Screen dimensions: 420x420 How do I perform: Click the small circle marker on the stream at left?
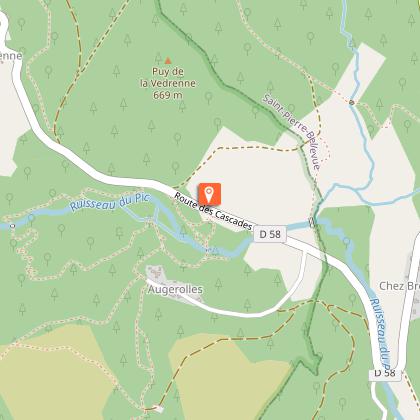tap(13, 226)
